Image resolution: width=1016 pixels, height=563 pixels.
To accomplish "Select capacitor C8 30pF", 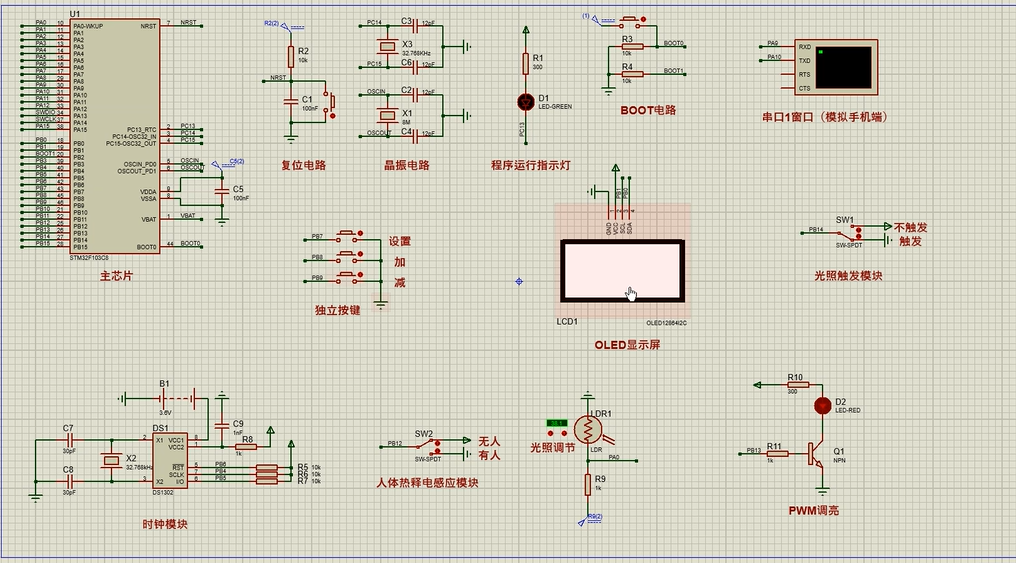I will (70, 481).
